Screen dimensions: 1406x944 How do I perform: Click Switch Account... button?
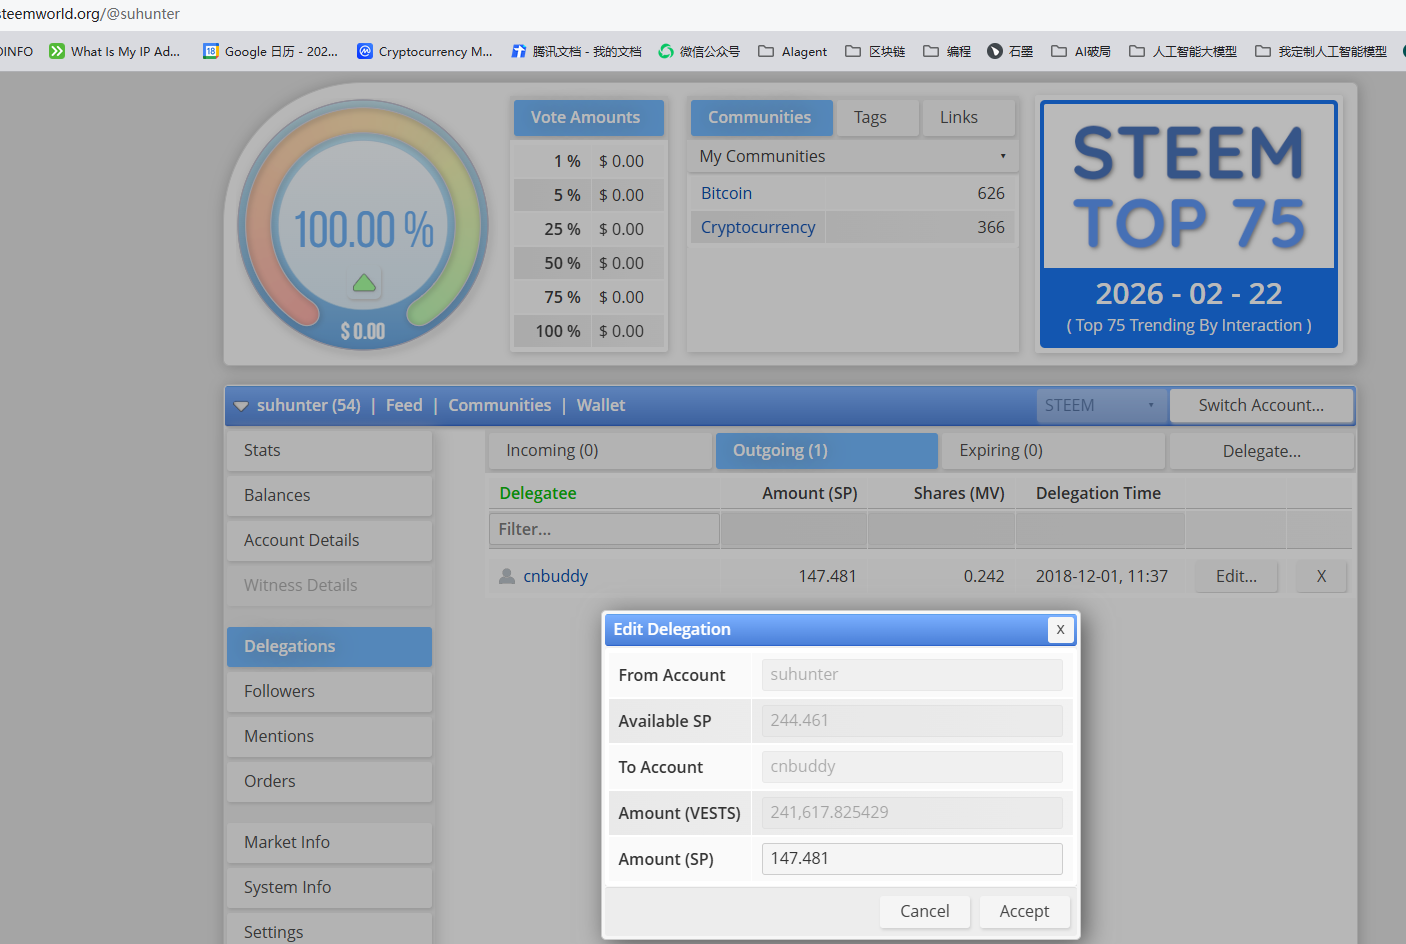click(1261, 405)
